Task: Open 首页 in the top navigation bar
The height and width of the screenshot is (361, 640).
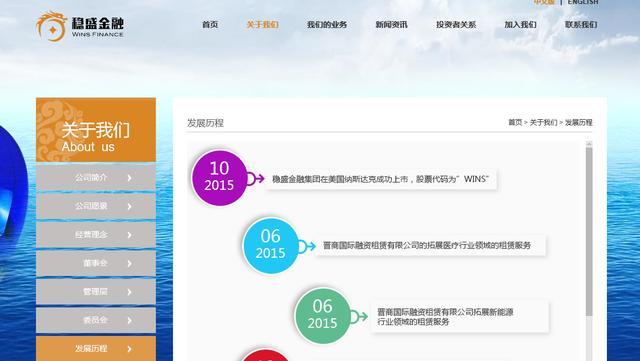Action: click(x=210, y=25)
